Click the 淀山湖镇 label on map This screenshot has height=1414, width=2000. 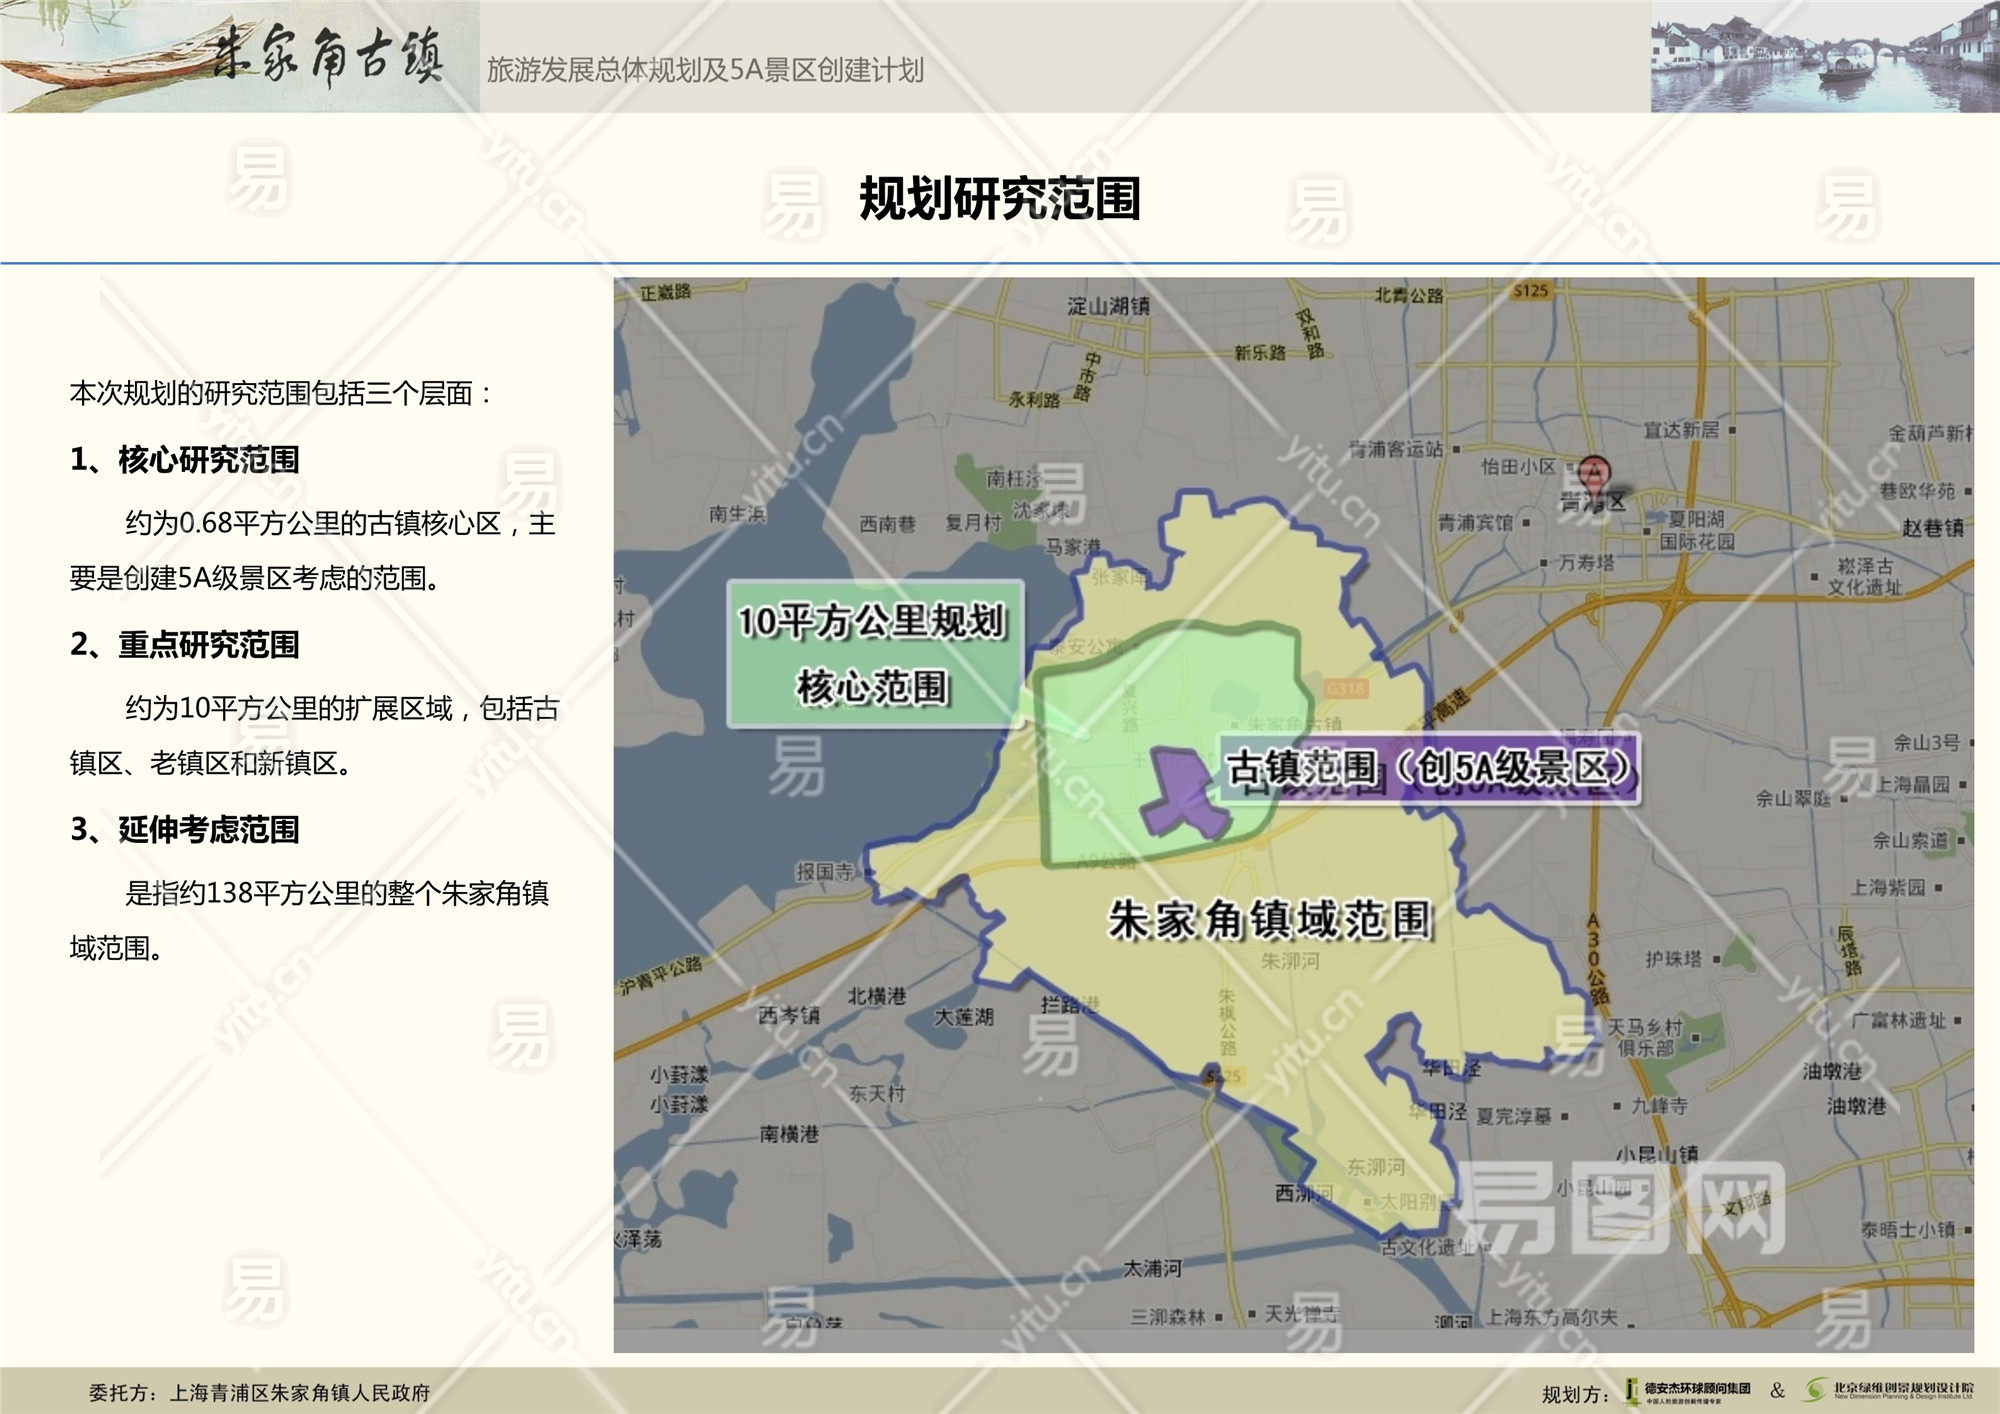(1108, 306)
